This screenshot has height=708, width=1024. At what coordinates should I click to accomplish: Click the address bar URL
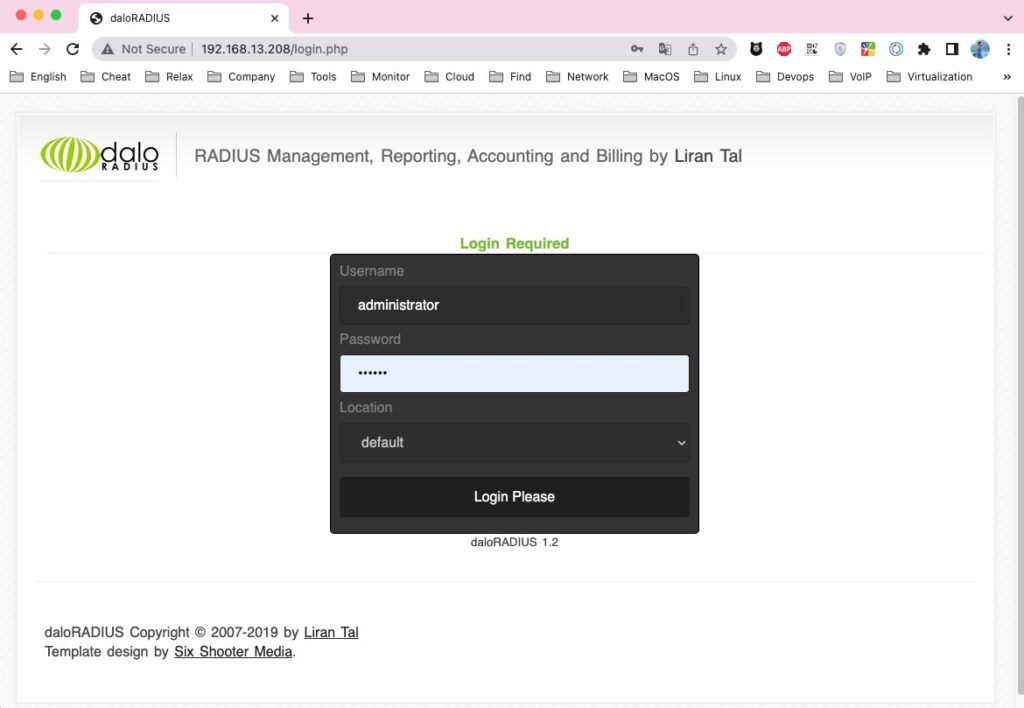274,49
